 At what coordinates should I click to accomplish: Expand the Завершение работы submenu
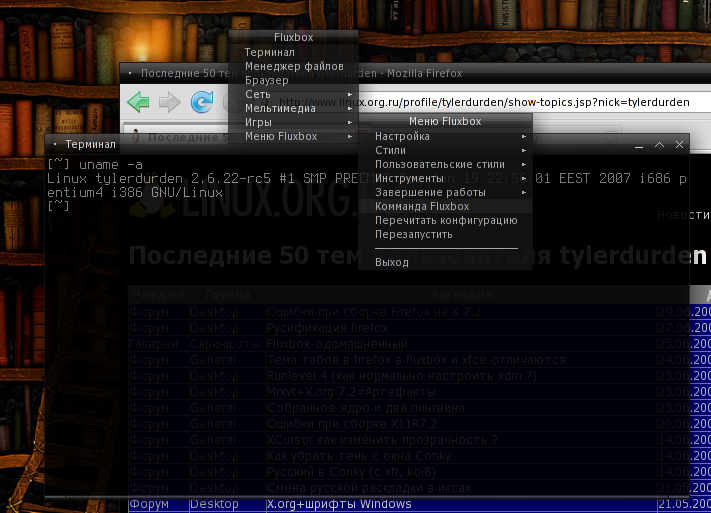[x=445, y=192]
